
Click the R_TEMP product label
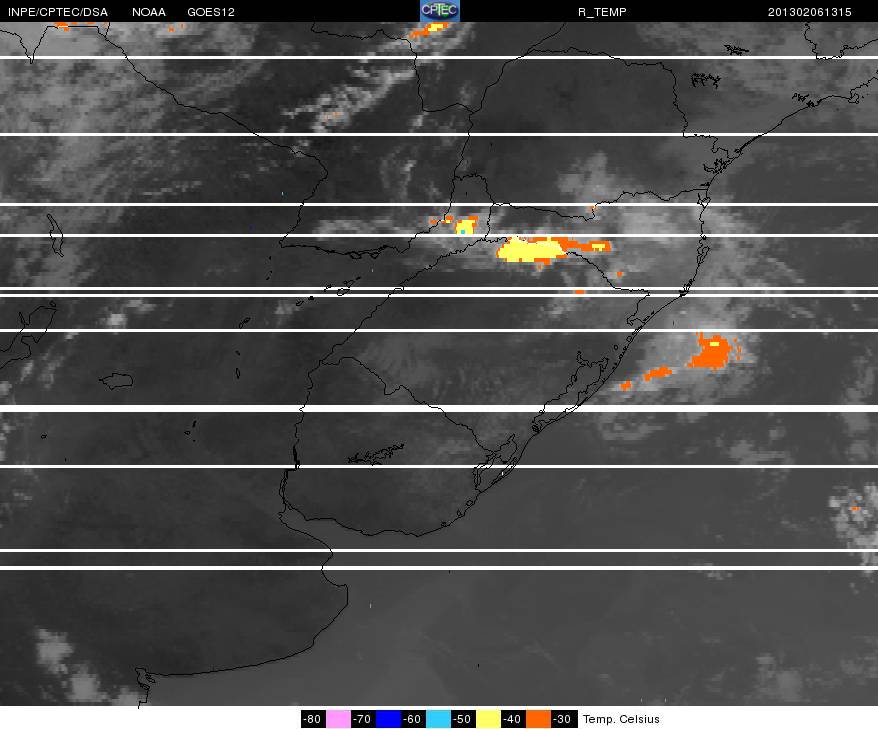602,12
